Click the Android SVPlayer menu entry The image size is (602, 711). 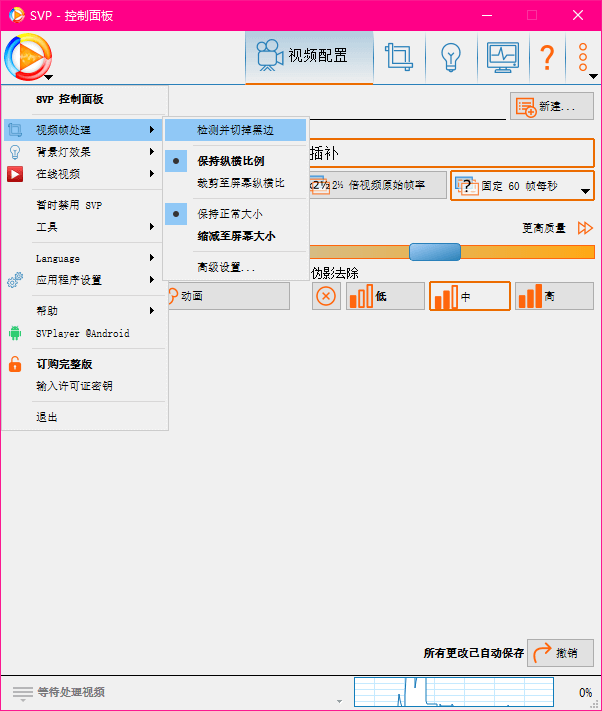[x=82, y=333]
